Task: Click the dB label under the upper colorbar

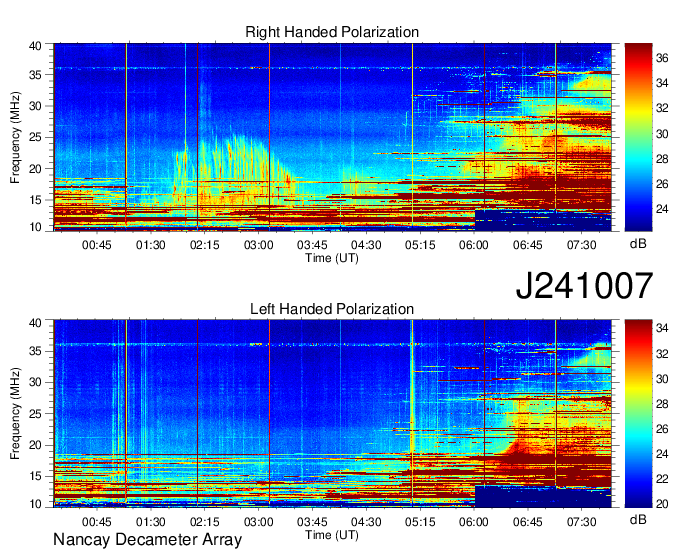Action: (x=638, y=243)
